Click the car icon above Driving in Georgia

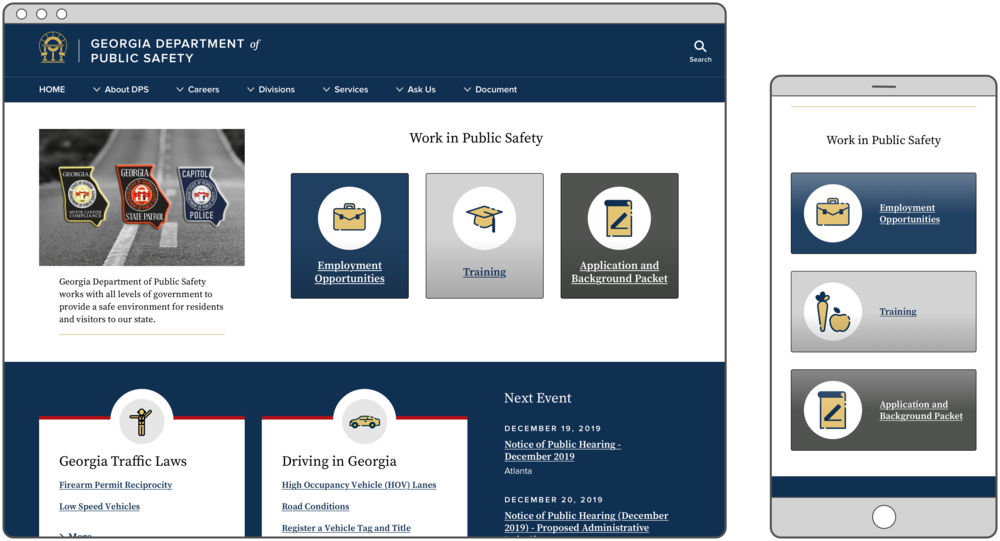[364, 421]
